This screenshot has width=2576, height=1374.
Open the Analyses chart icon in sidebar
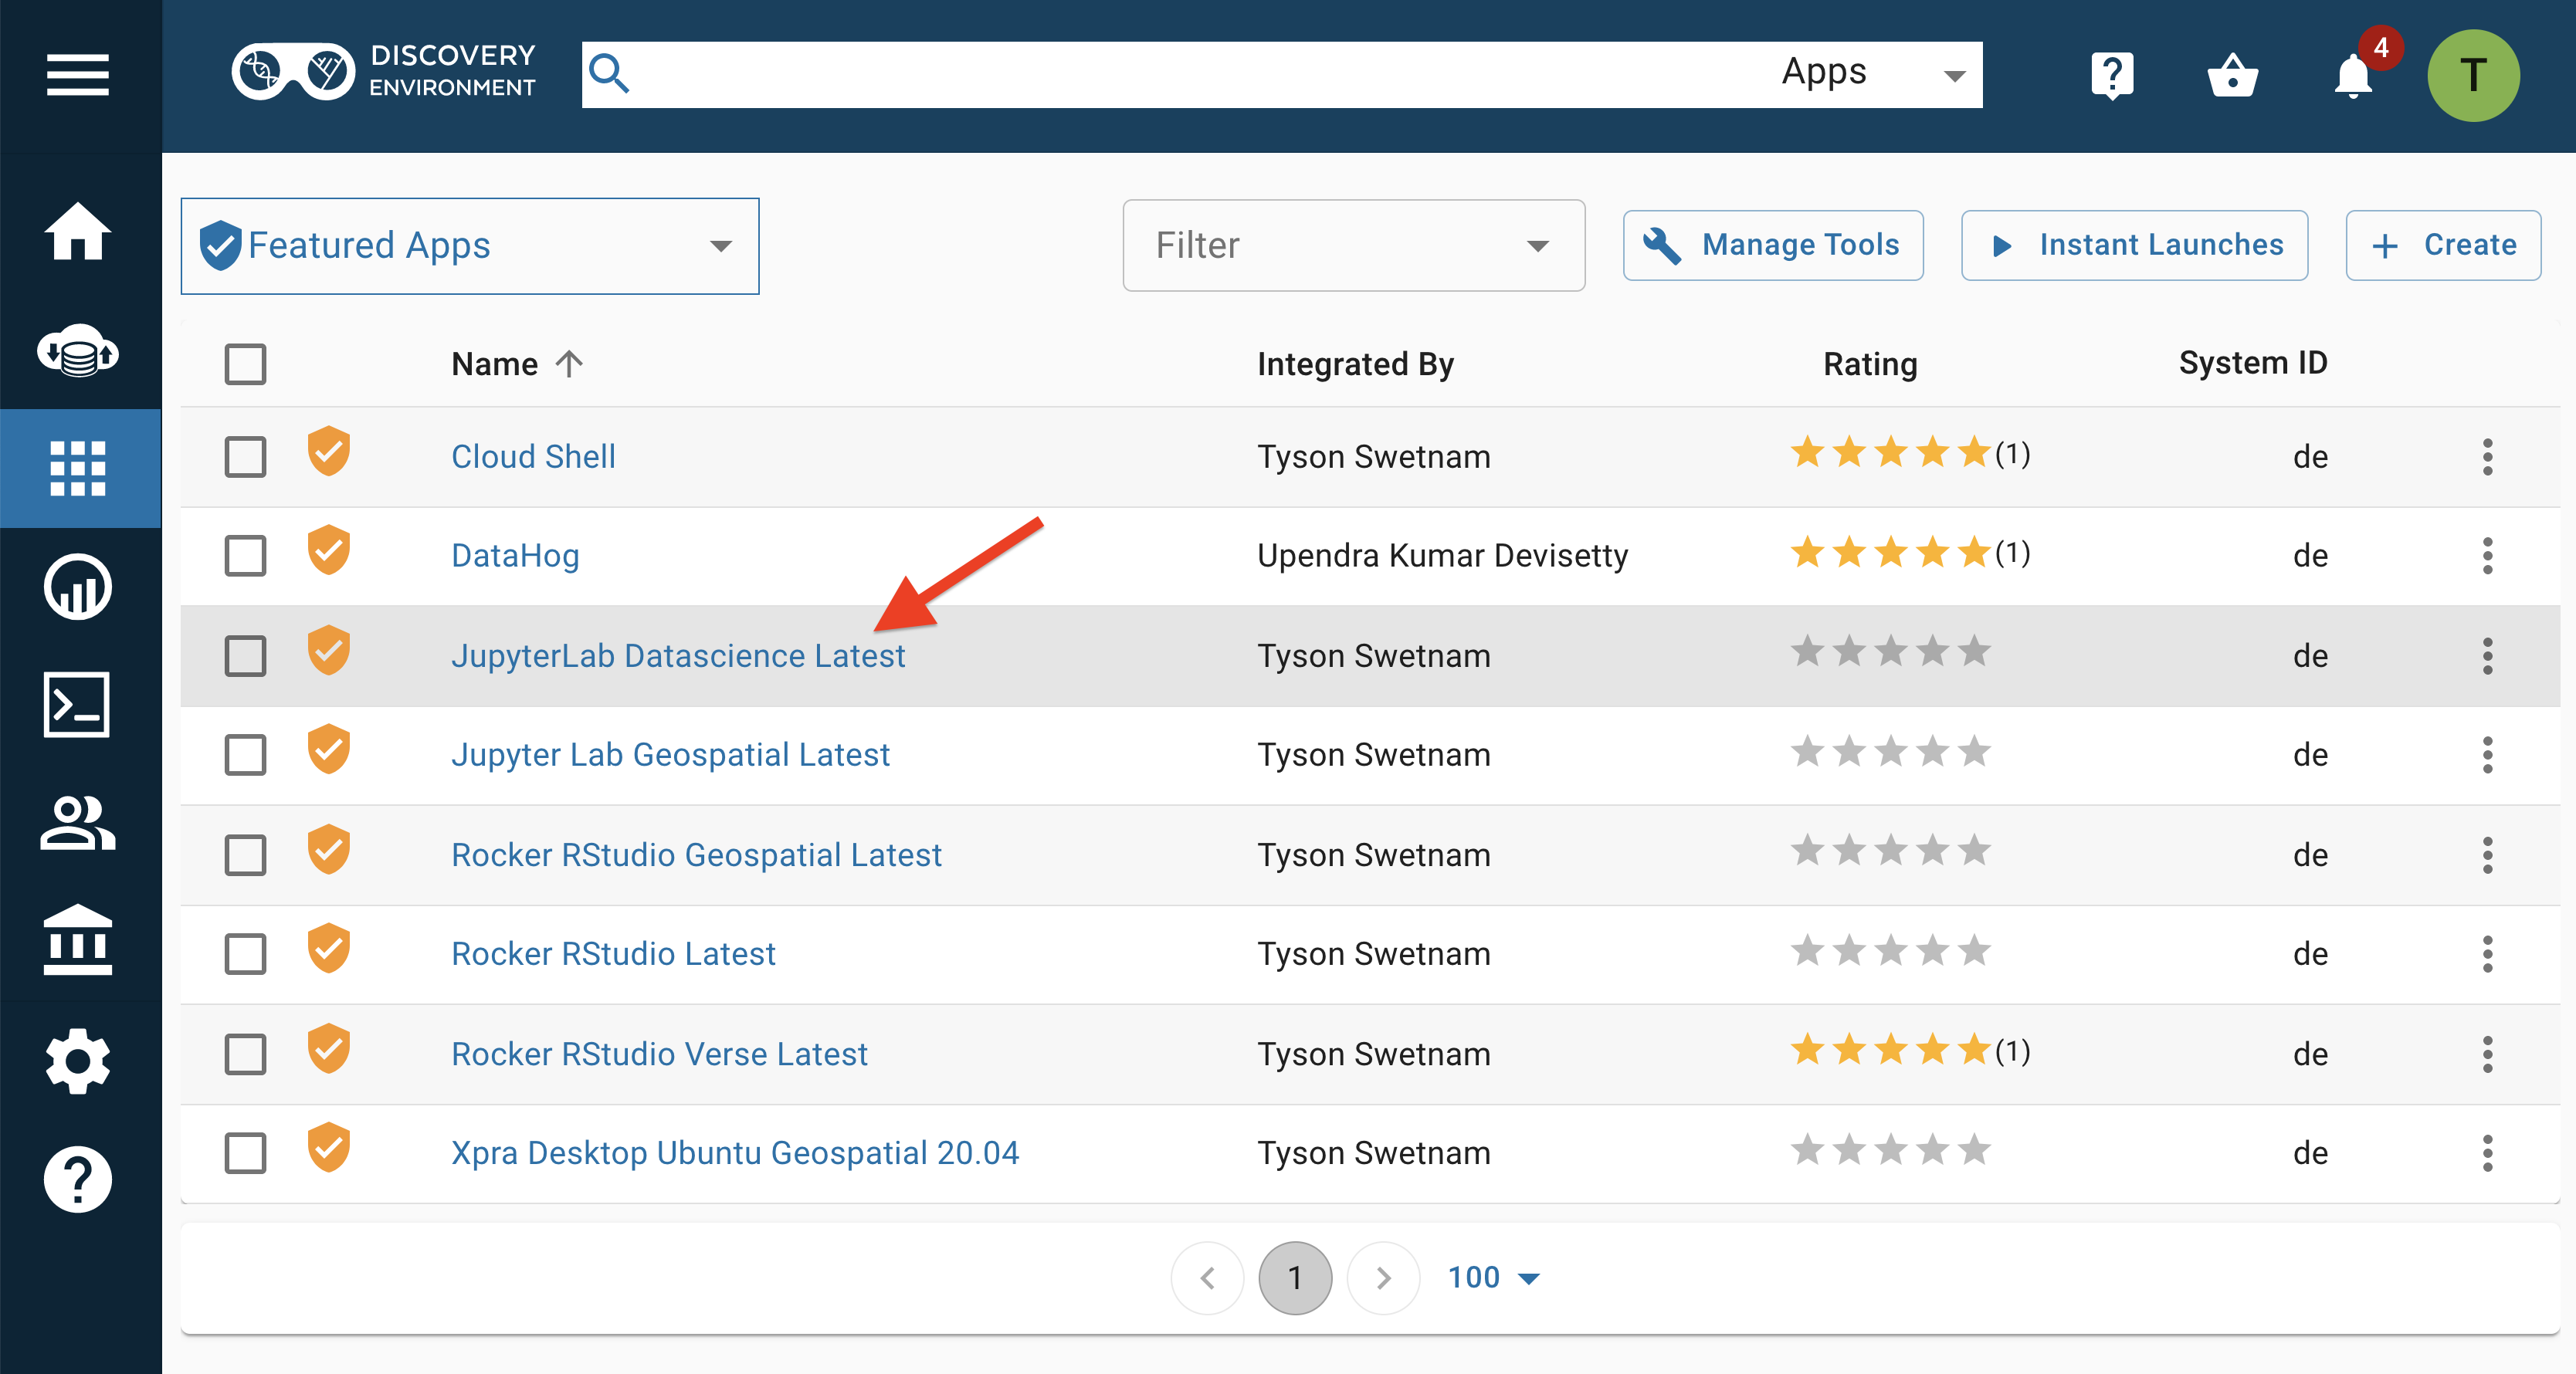click(77, 586)
